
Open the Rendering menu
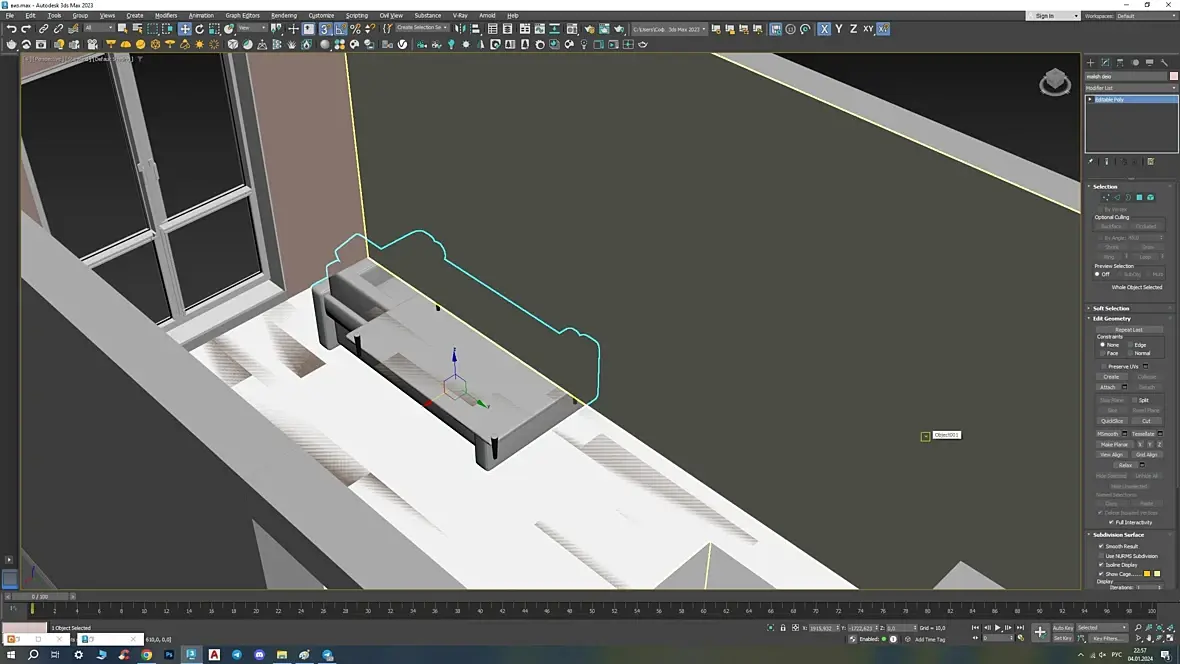[x=284, y=16]
